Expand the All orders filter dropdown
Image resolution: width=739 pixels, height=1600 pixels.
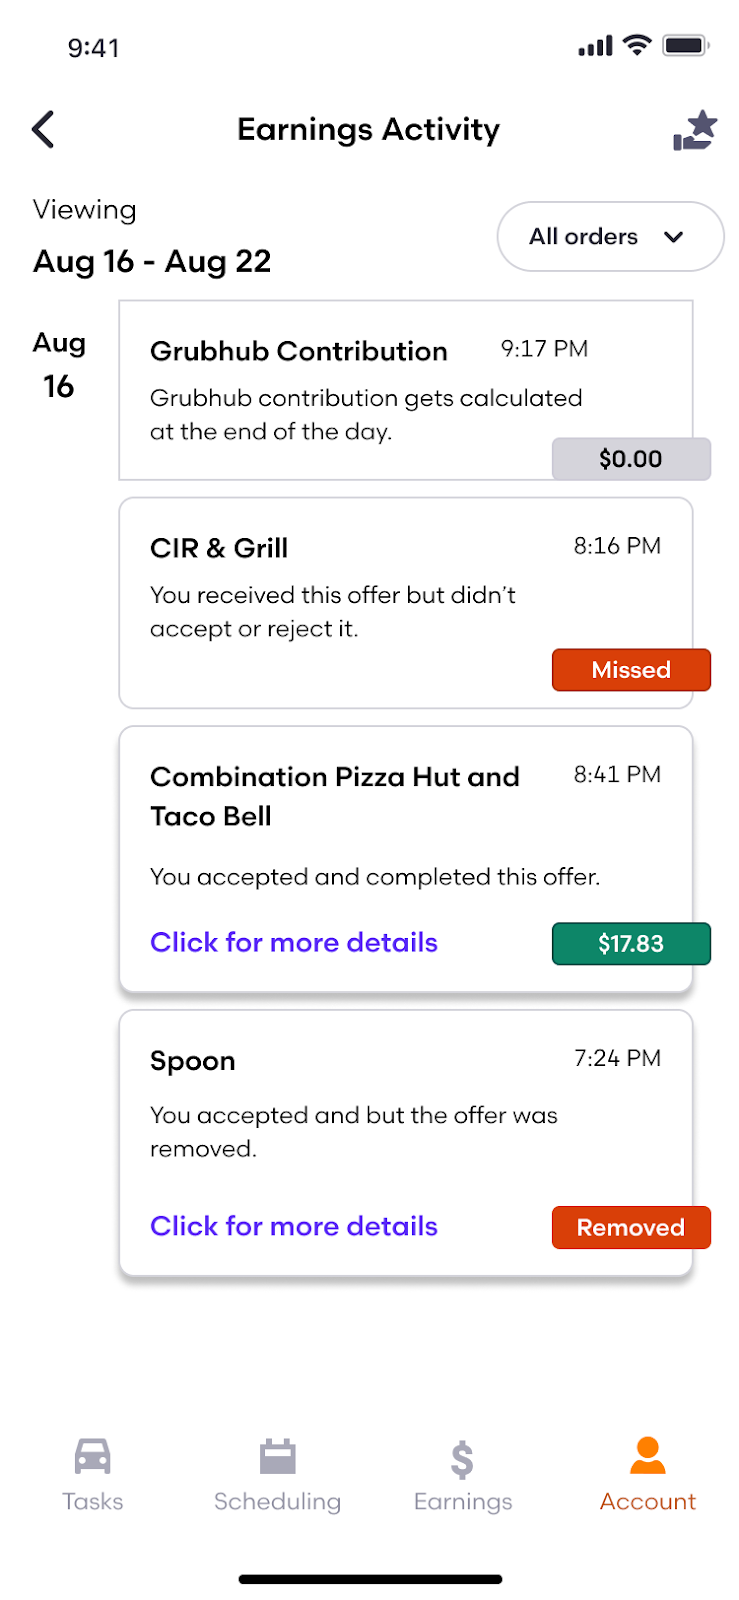coord(610,237)
